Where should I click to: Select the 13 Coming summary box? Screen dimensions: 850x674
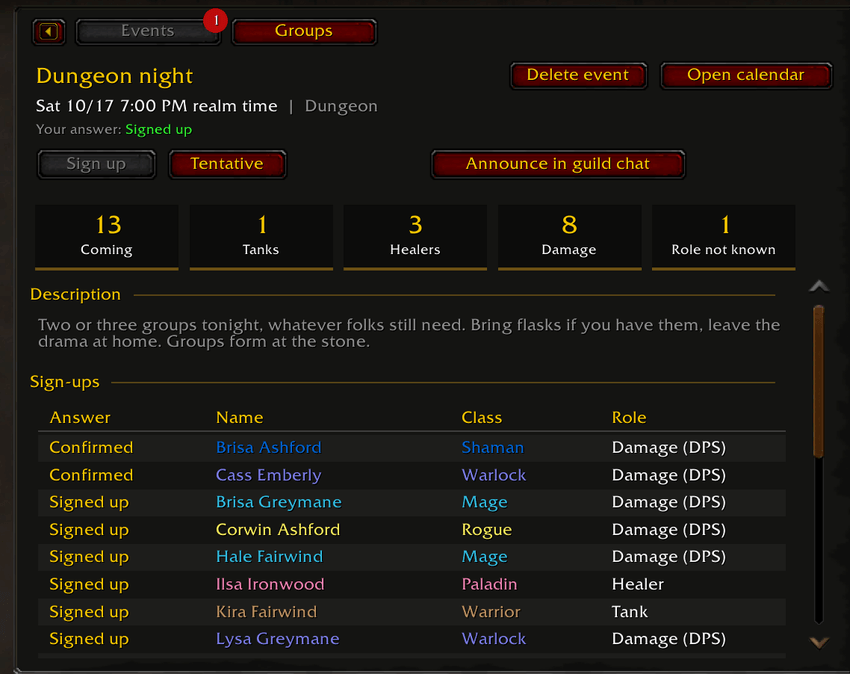(x=107, y=237)
